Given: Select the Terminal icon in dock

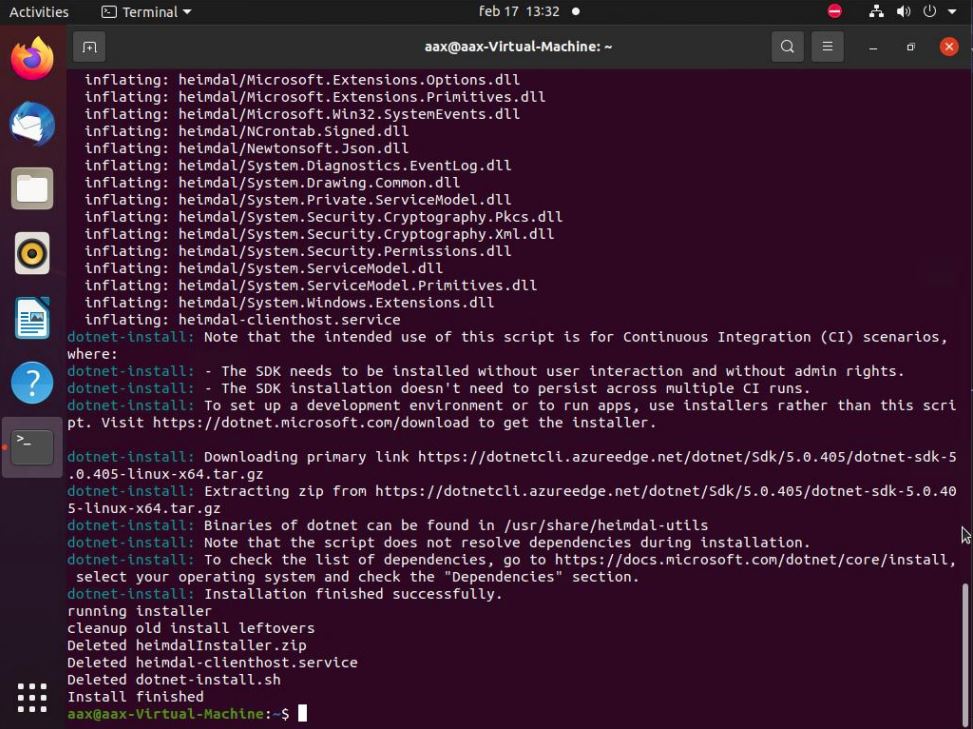Looking at the screenshot, I should 32,447.
